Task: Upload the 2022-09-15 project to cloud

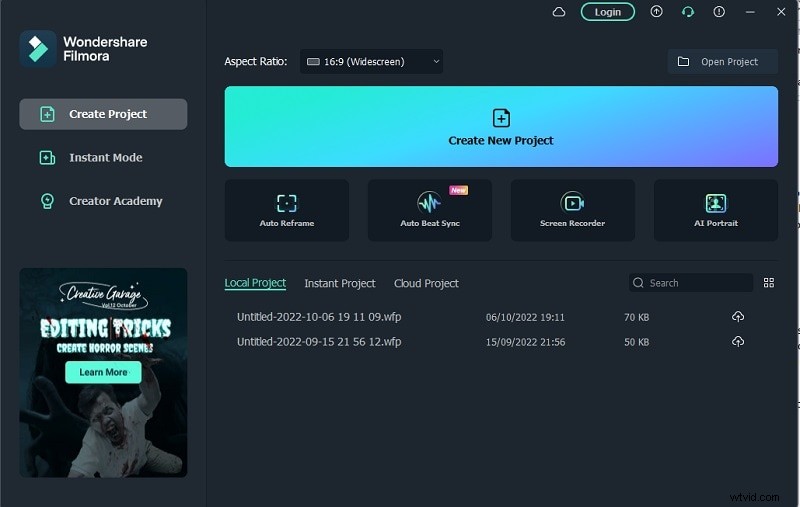Action: click(x=738, y=342)
